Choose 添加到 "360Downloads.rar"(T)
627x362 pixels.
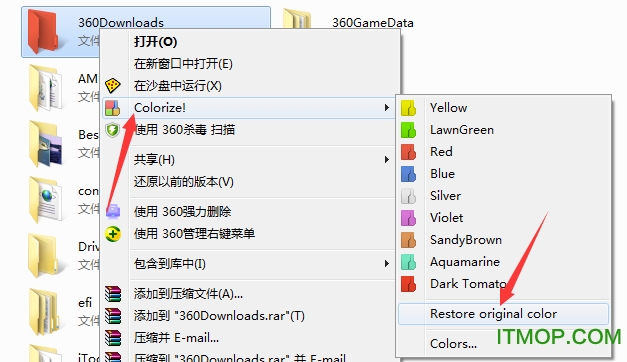219,316
